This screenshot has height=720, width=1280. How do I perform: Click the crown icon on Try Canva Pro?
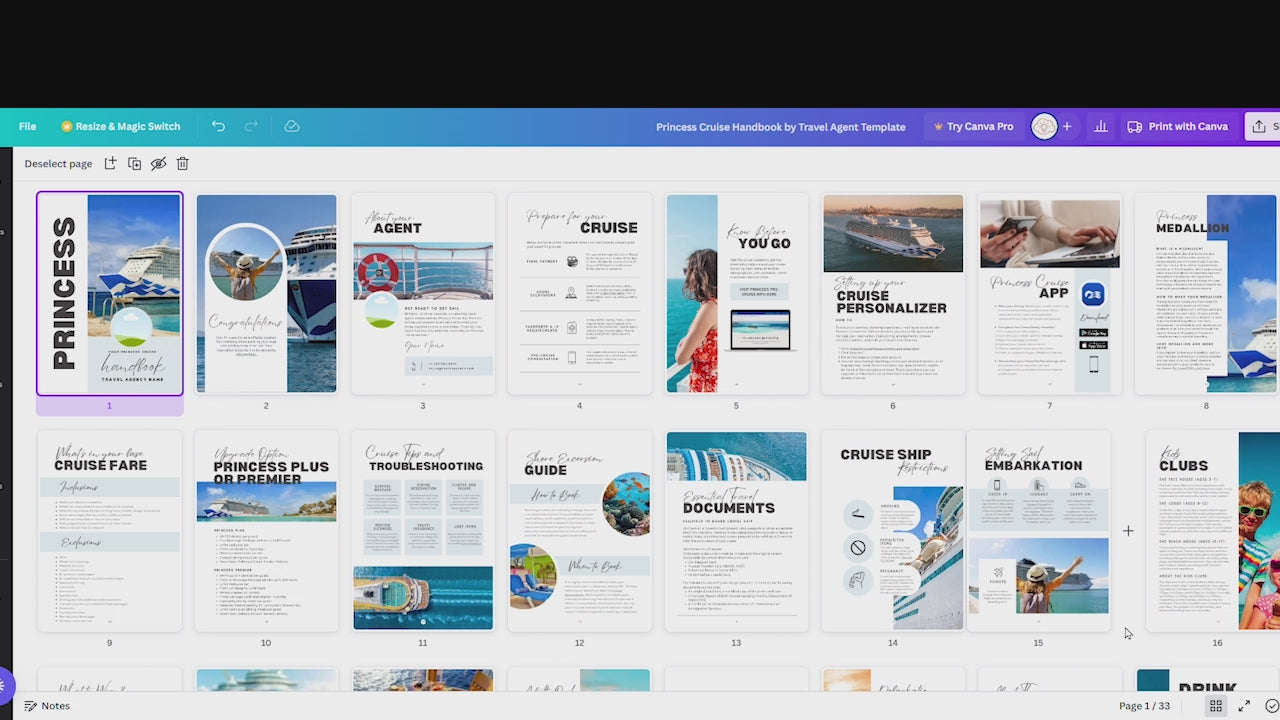(x=939, y=127)
